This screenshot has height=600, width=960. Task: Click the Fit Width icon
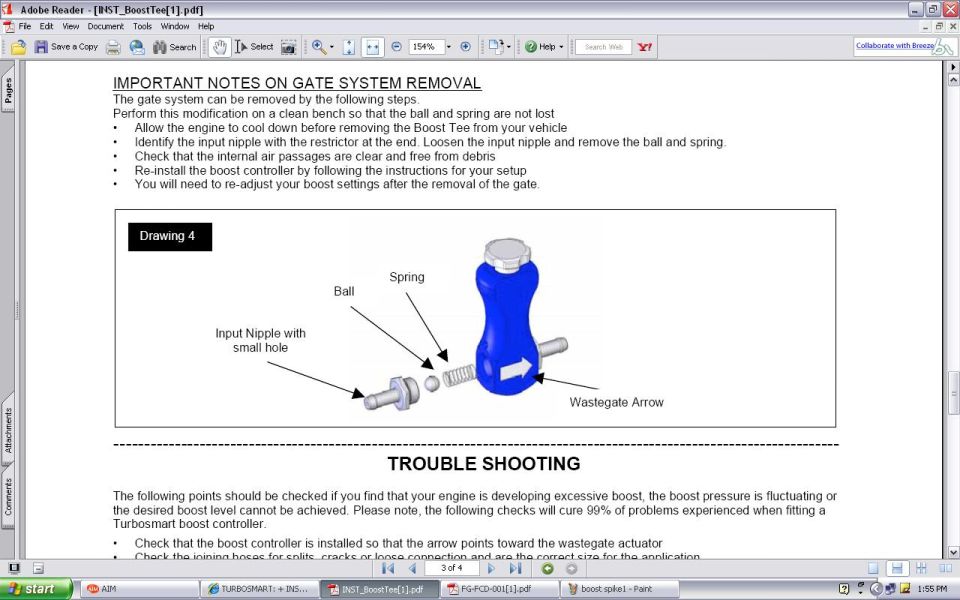(372, 47)
